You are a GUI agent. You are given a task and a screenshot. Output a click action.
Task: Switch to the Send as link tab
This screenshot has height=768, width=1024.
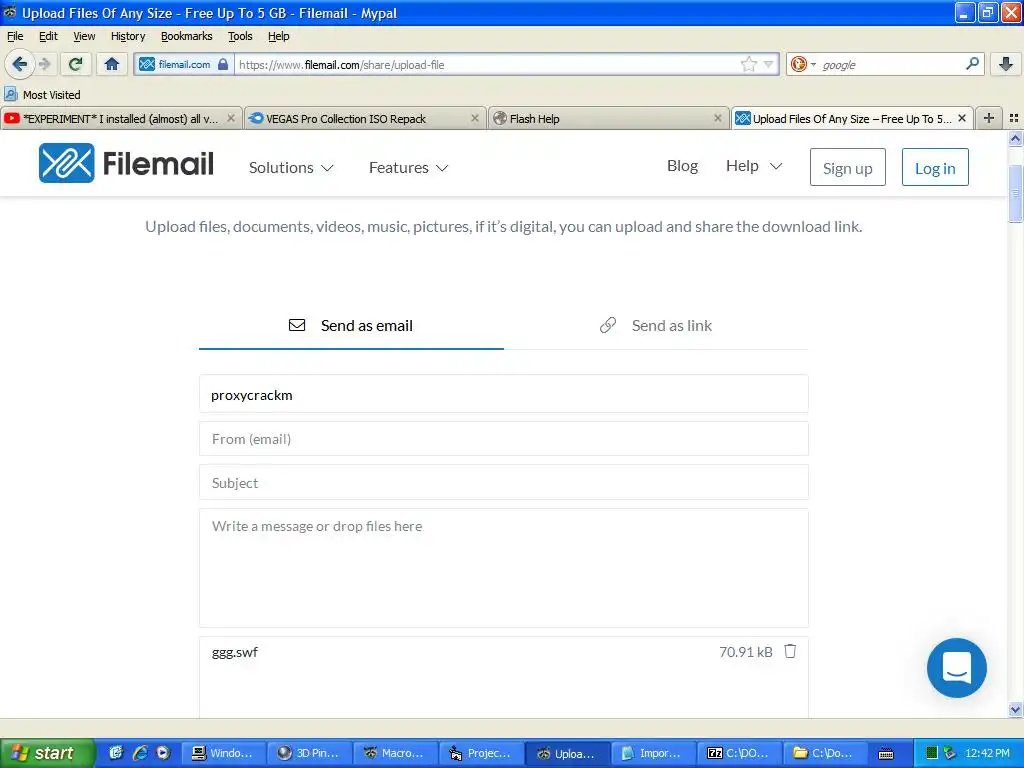656,325
